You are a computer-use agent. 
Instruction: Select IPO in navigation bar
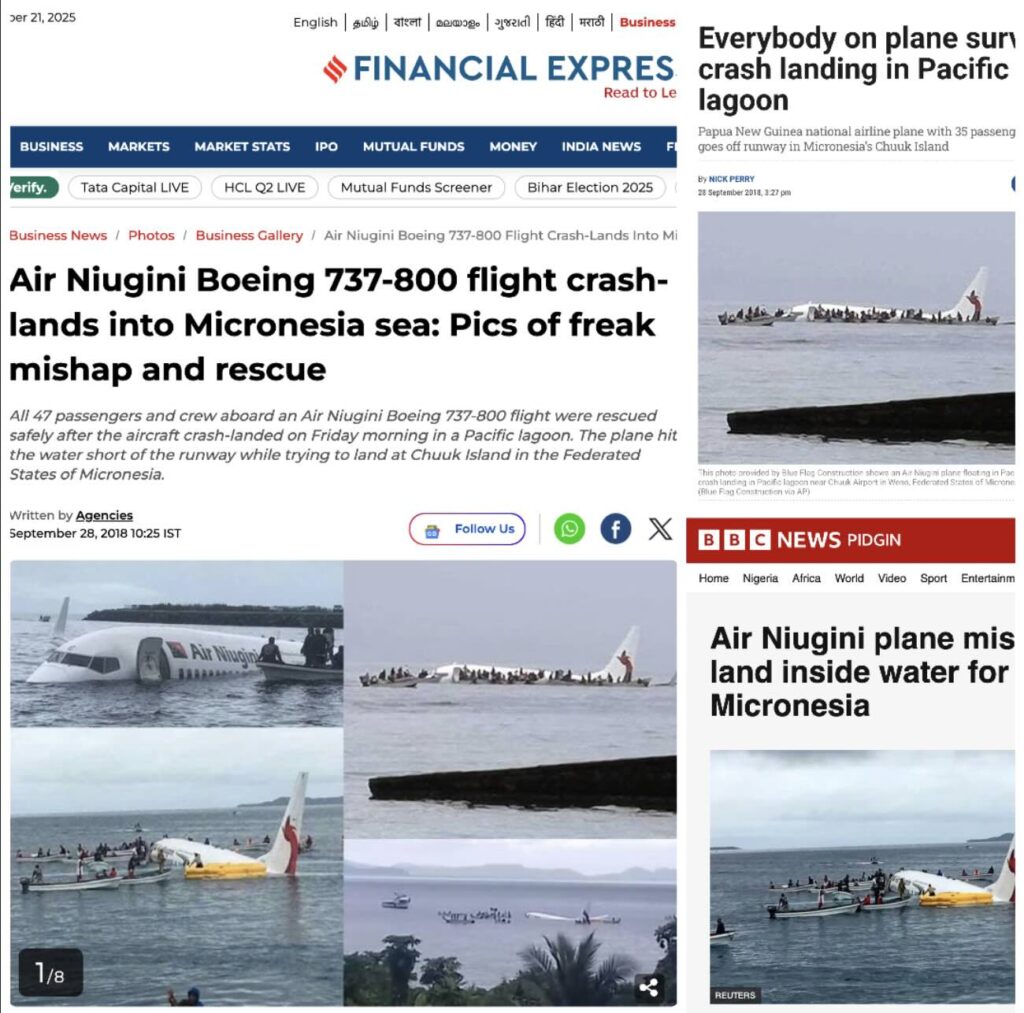click(327, 146)
